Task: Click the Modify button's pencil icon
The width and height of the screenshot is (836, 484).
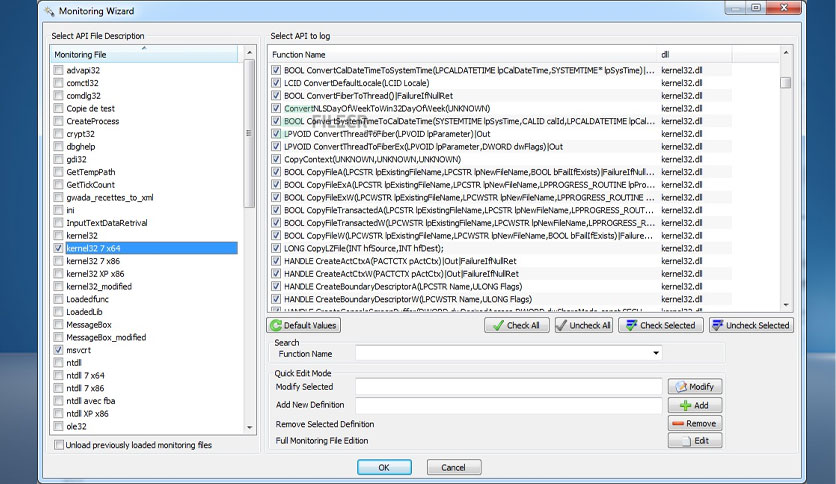Action: pos(681,386)
